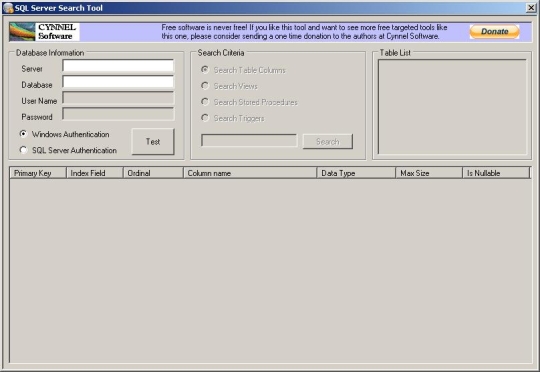This screenshot has height=372, width=540.
Task: Sort by Column name header
Action: point(250,173)
